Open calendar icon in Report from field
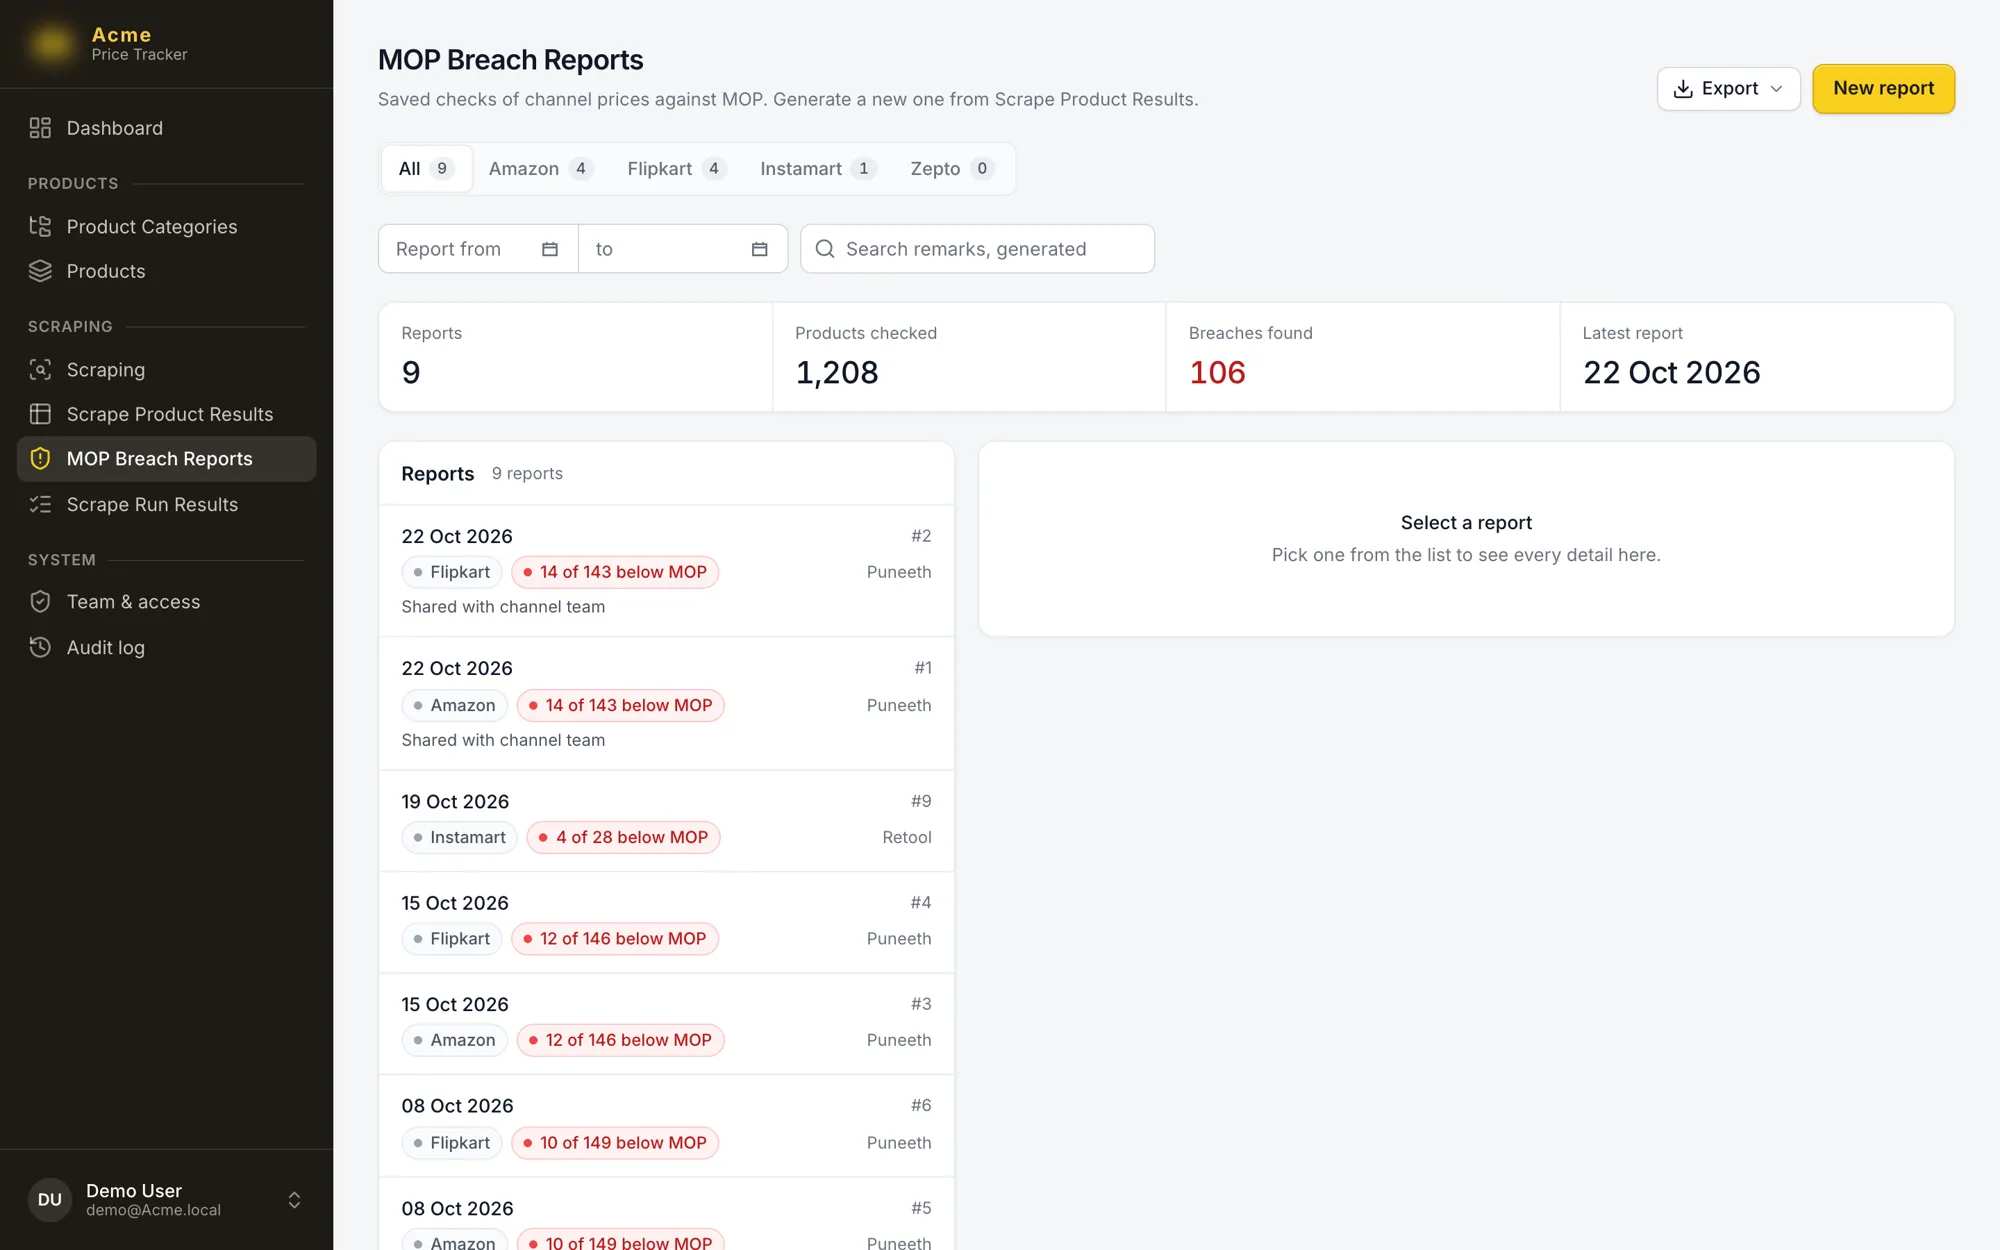The width and height of the screenshot is (2000, 1250). 549,249
